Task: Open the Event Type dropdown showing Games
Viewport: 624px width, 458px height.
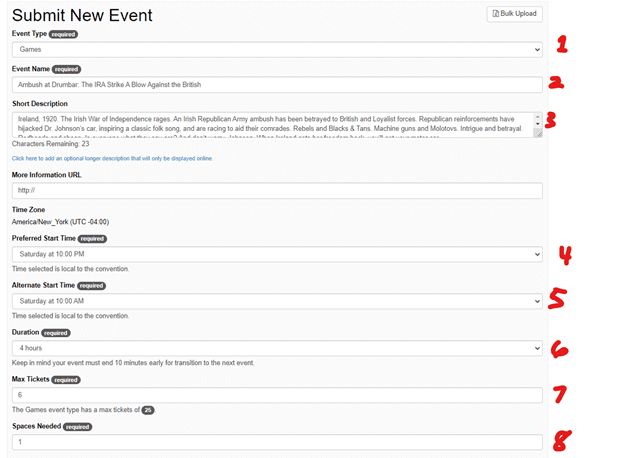Action: [x=277, y=48]
